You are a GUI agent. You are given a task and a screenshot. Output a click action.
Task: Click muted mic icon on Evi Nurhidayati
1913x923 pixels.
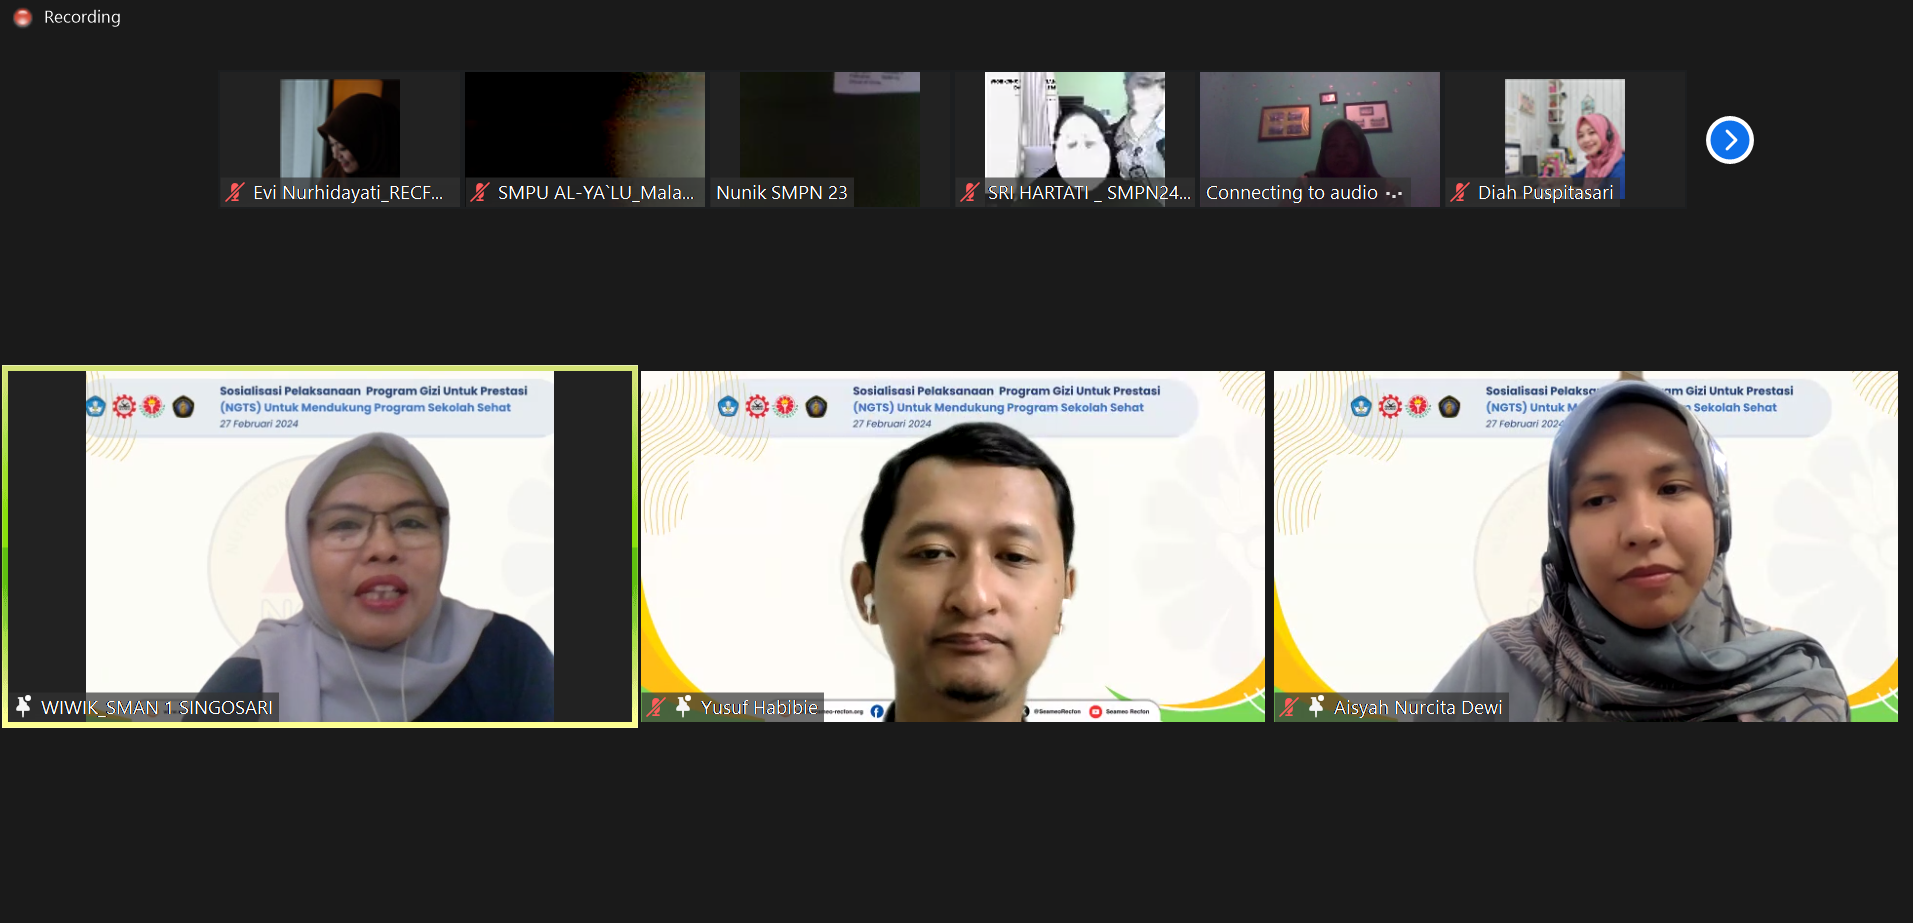click(x=235, y=193)
